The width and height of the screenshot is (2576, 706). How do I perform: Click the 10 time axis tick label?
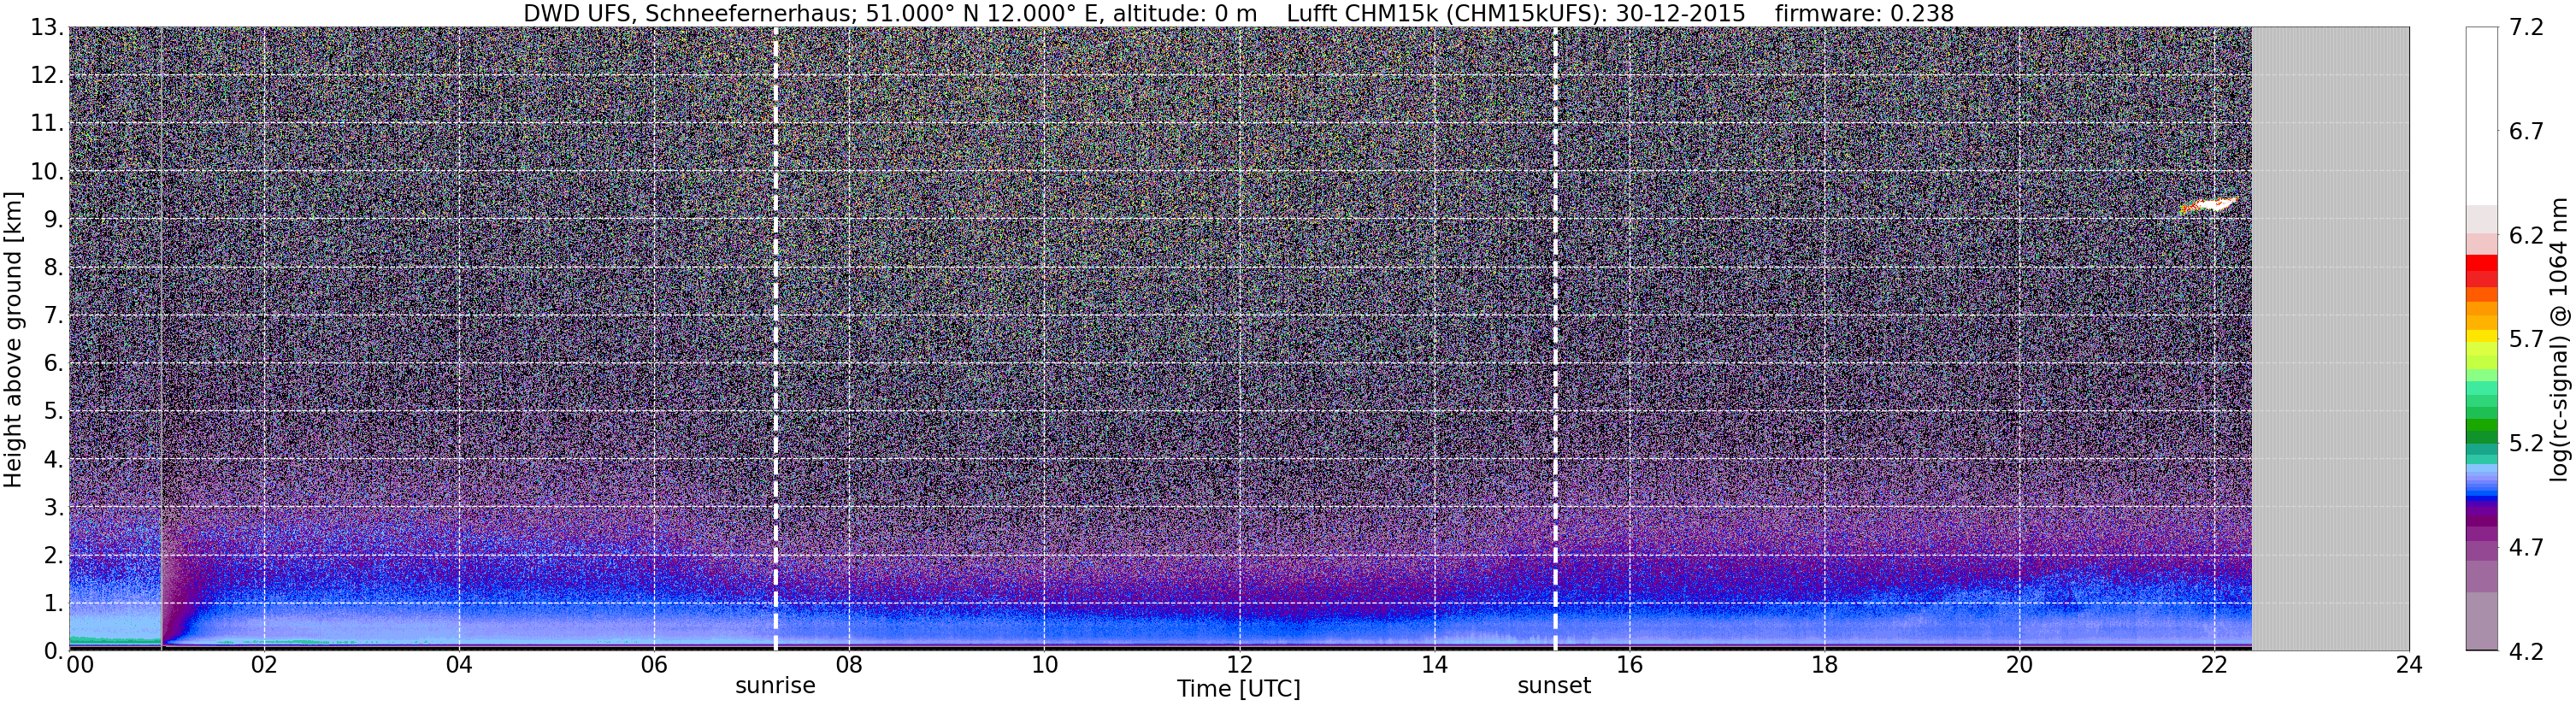tap(1044, 665)
